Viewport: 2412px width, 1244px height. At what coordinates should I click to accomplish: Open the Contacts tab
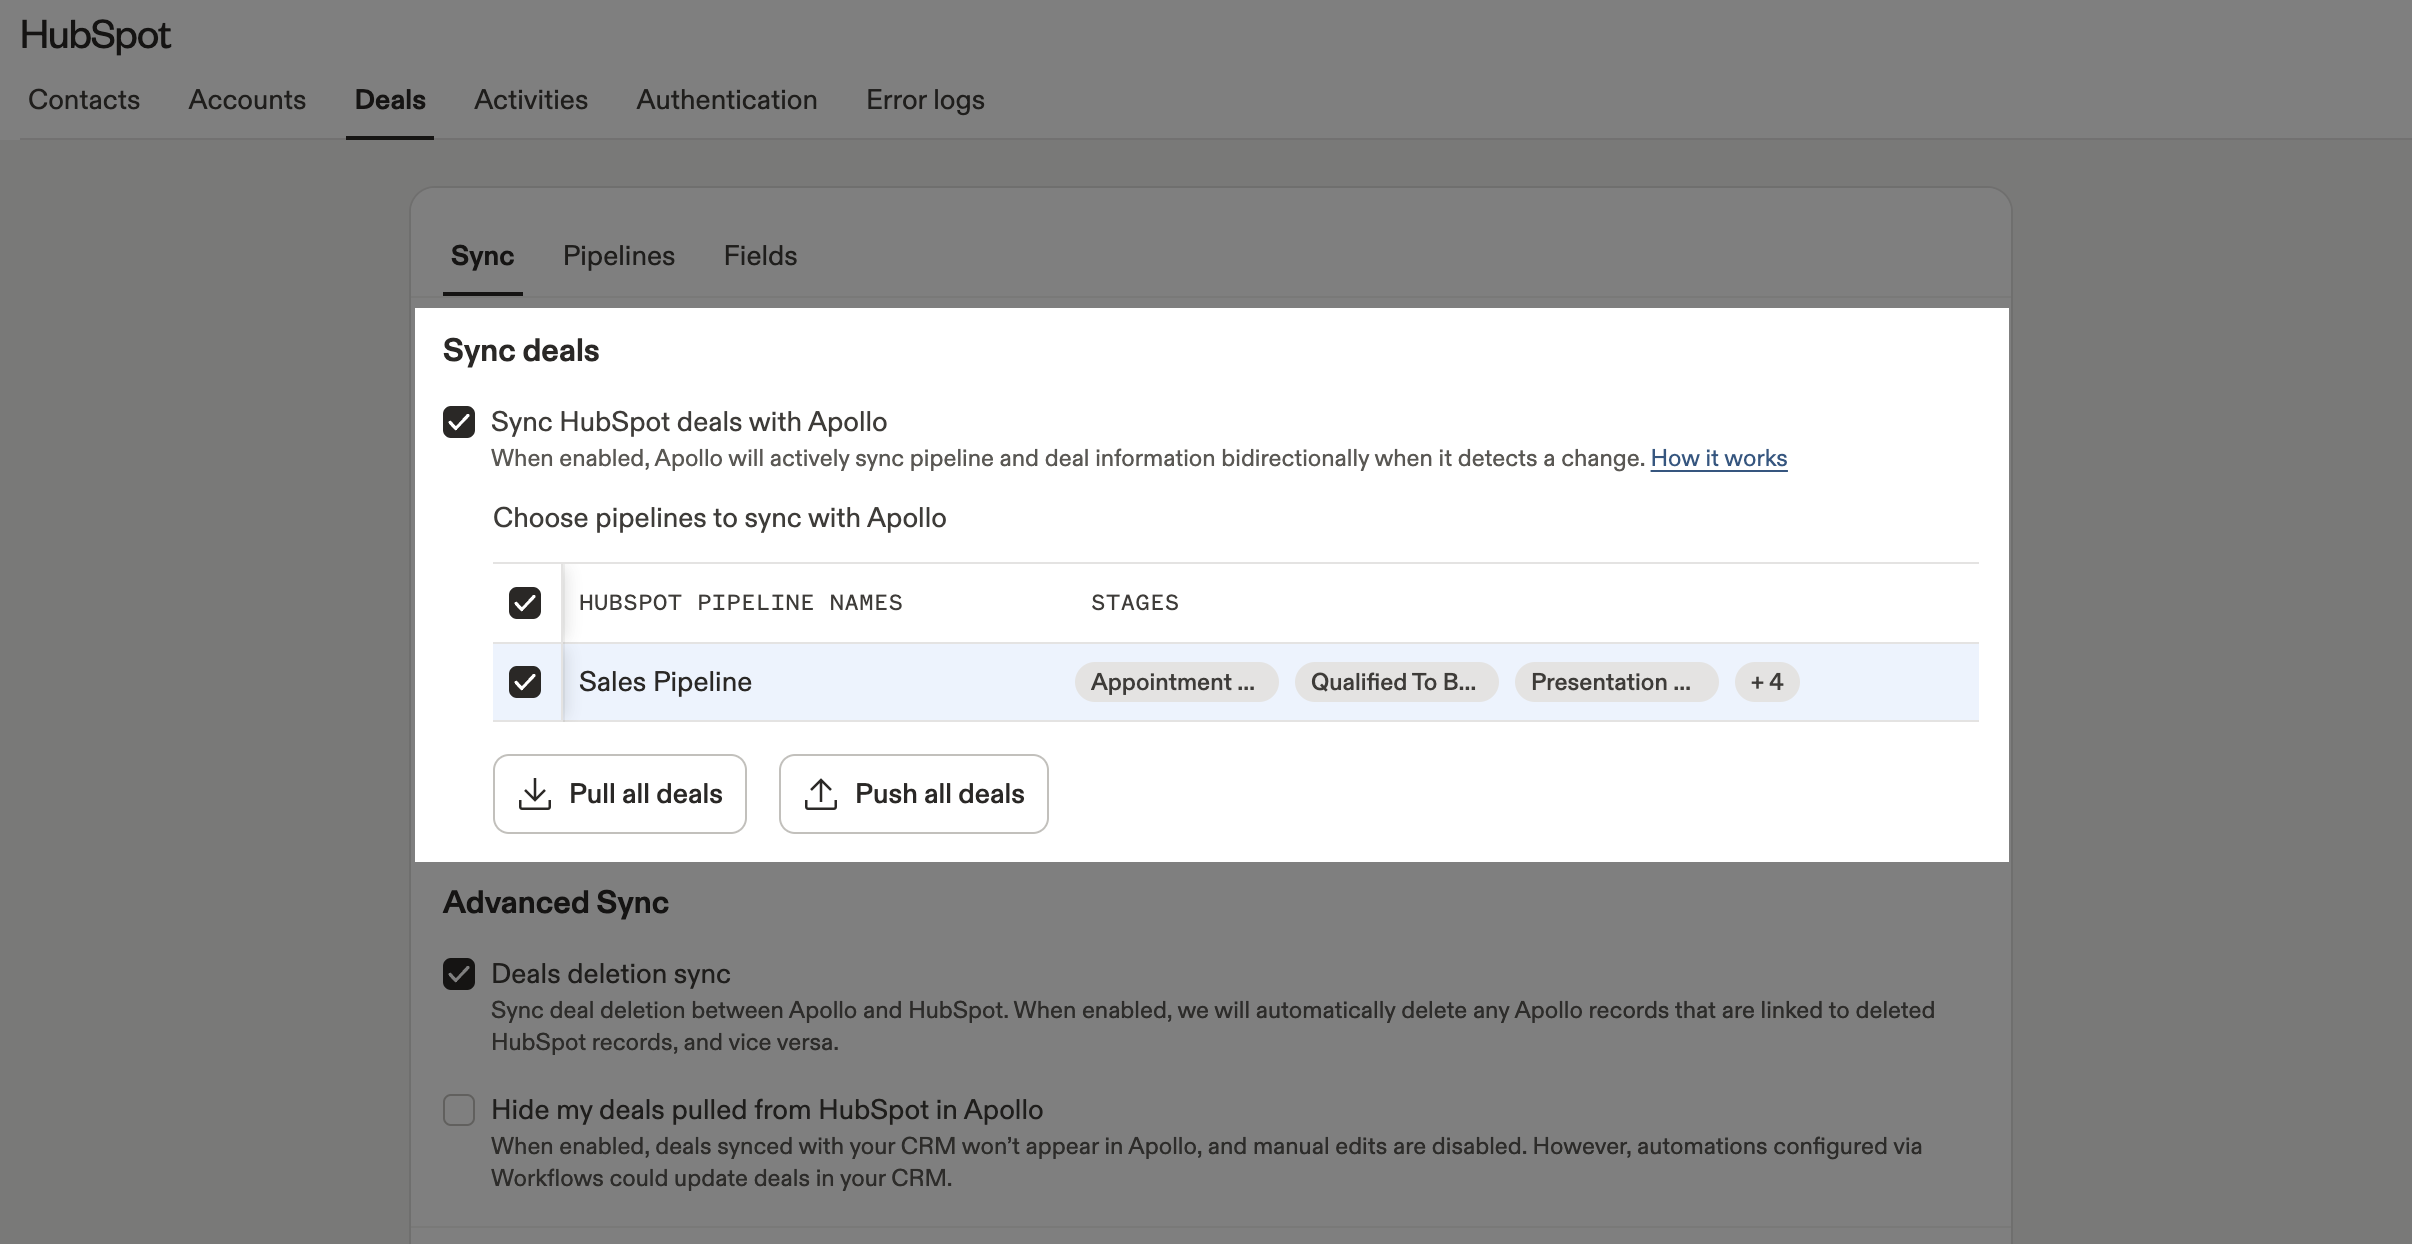coord(84,100)
